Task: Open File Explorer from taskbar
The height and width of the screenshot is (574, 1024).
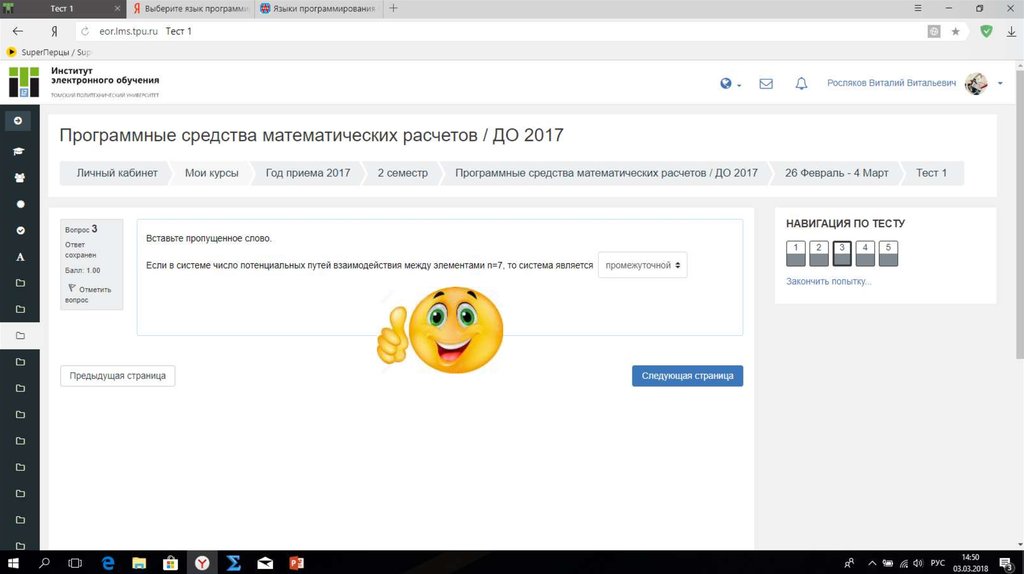Action: (x=139, y=563)
